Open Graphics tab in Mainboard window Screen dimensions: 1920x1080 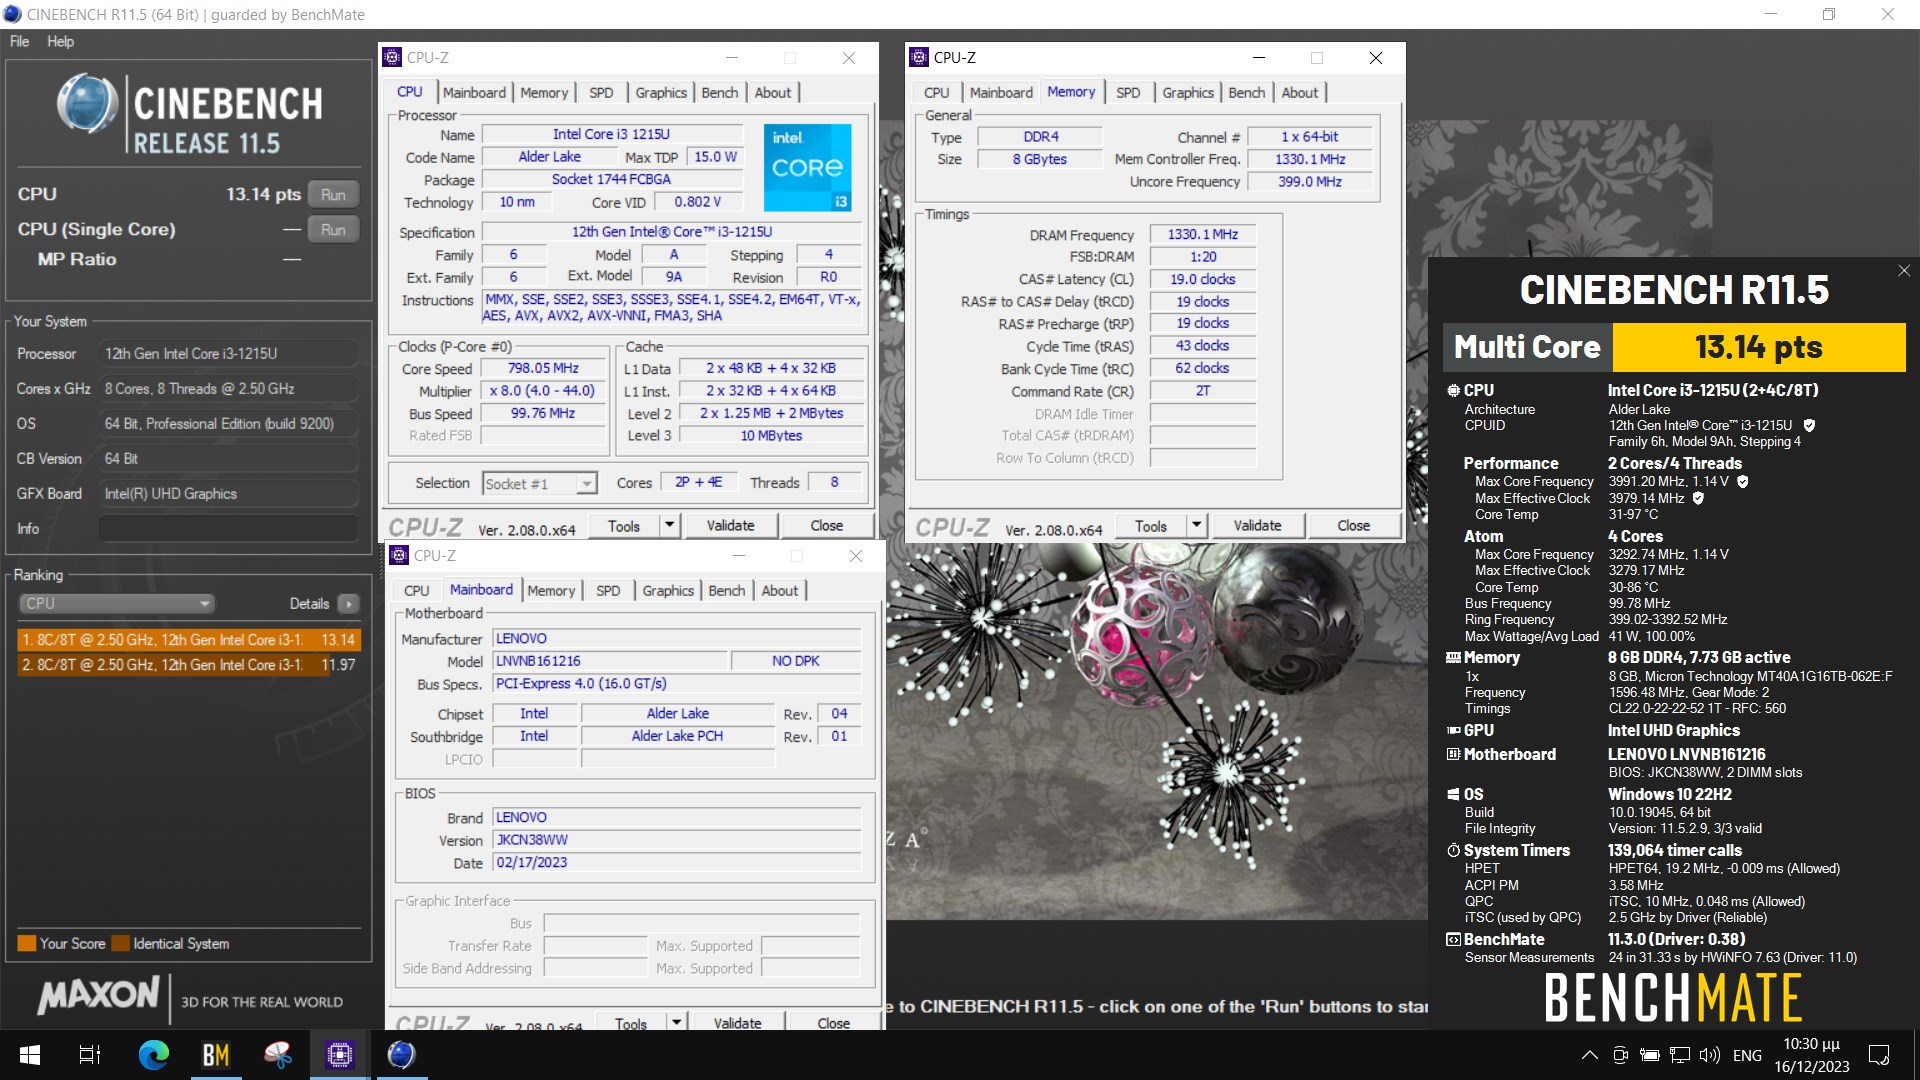coord(668,590)
